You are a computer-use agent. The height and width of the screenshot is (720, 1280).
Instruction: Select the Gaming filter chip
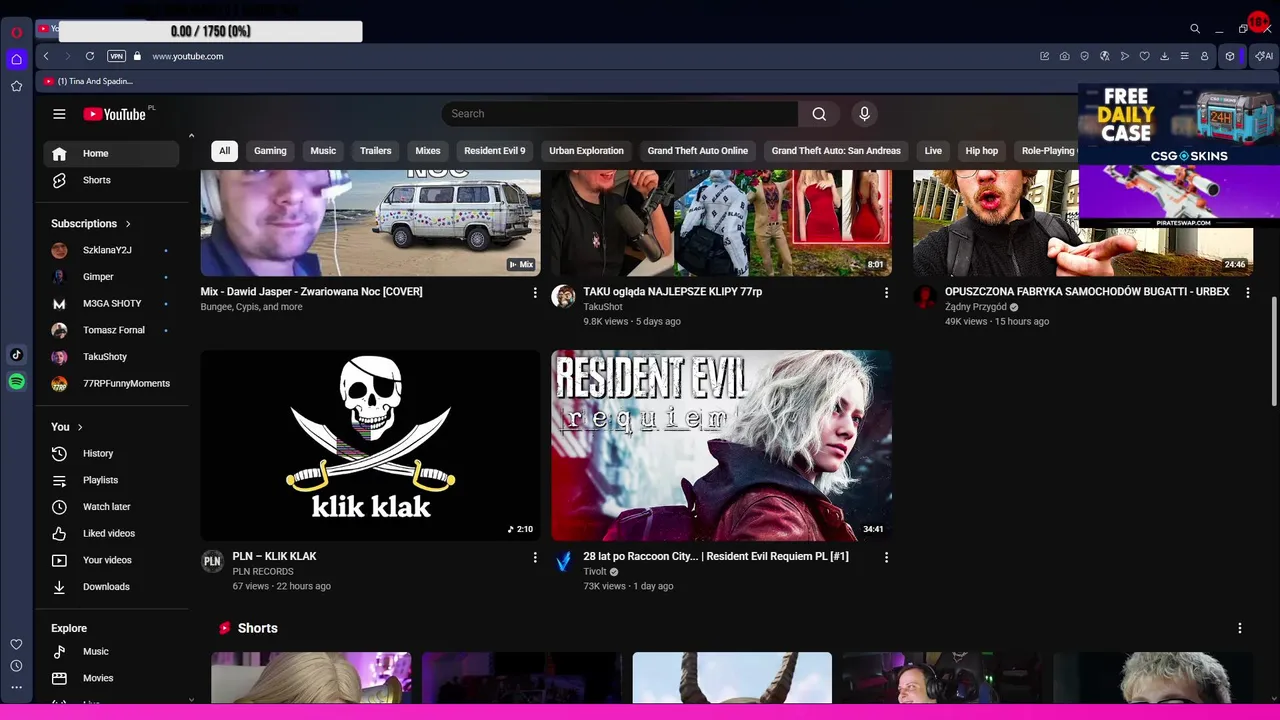click(x=270, y=151)
